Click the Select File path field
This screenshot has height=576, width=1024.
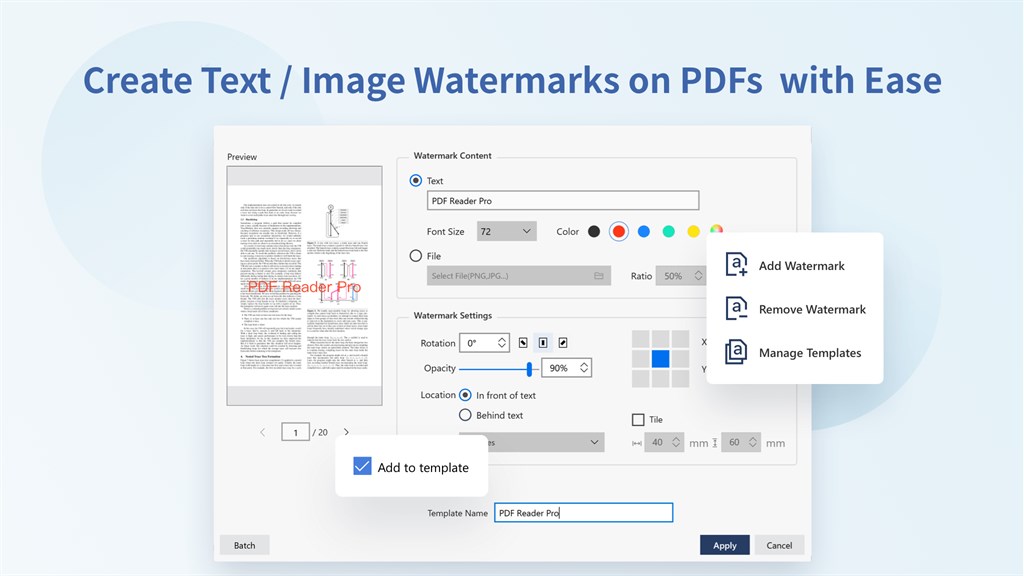pyautogui.click(x=519, y=276)
